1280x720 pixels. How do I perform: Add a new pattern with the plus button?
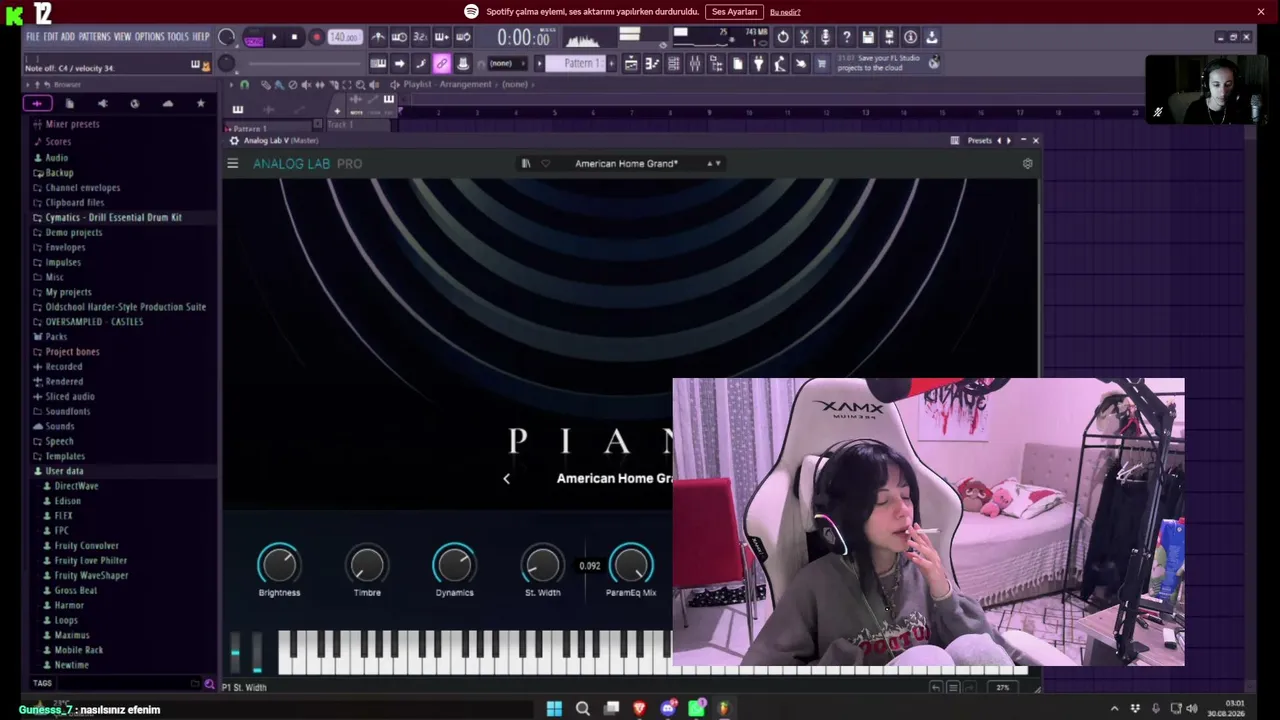[x=611, y=63]
